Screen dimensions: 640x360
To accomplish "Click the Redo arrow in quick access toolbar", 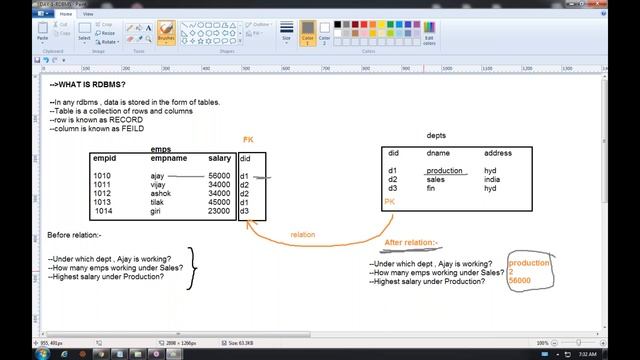I will click(x=55, y=60).
